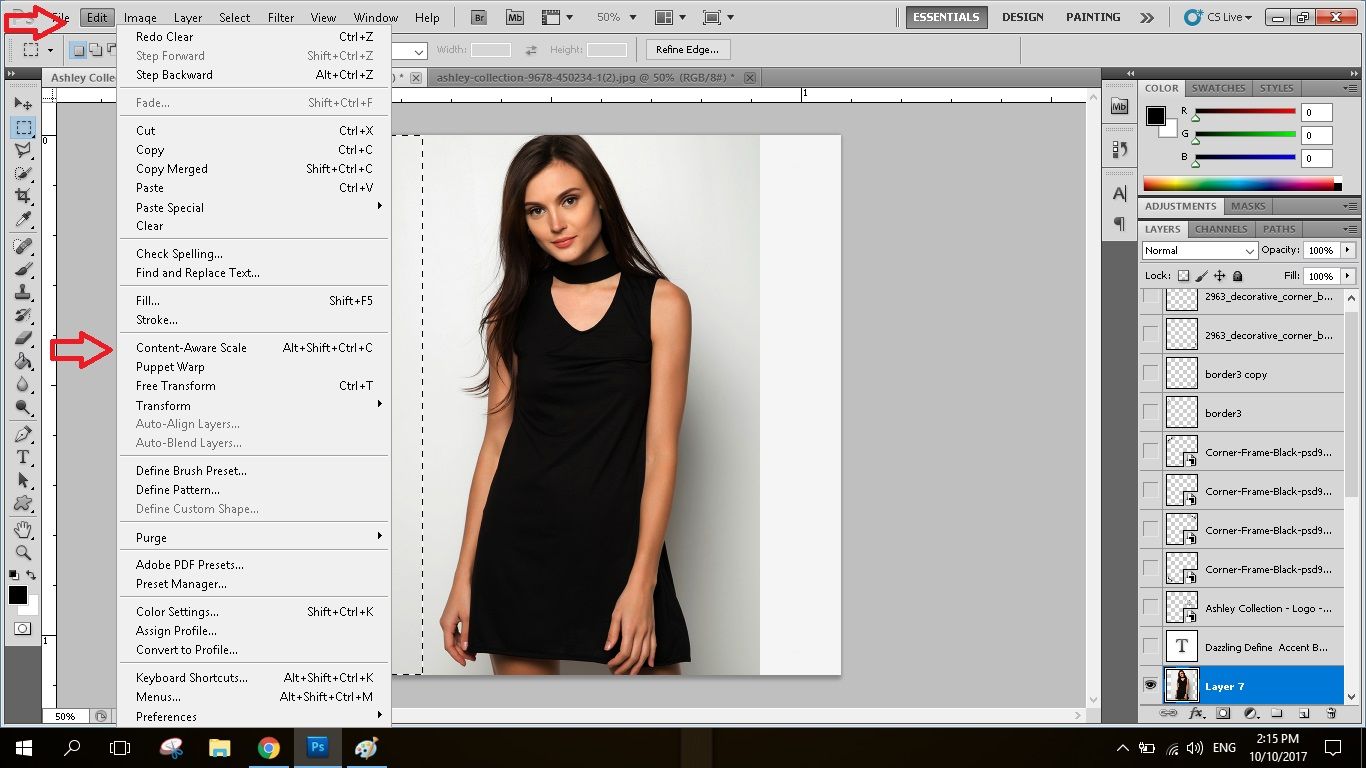This screenshot has width=1366, height=768.
Task: Select the Eyedropper tool
Action: 23,219
